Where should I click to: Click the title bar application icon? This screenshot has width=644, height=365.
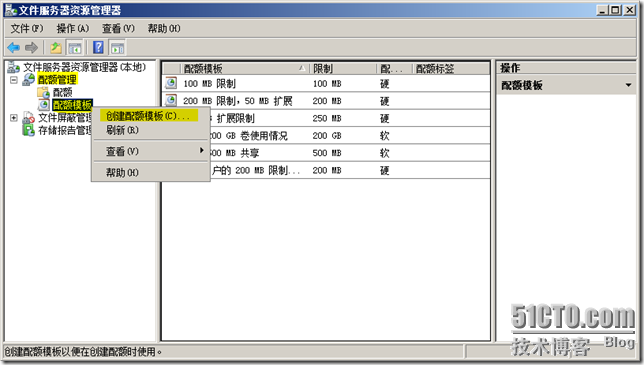[11, 9]
